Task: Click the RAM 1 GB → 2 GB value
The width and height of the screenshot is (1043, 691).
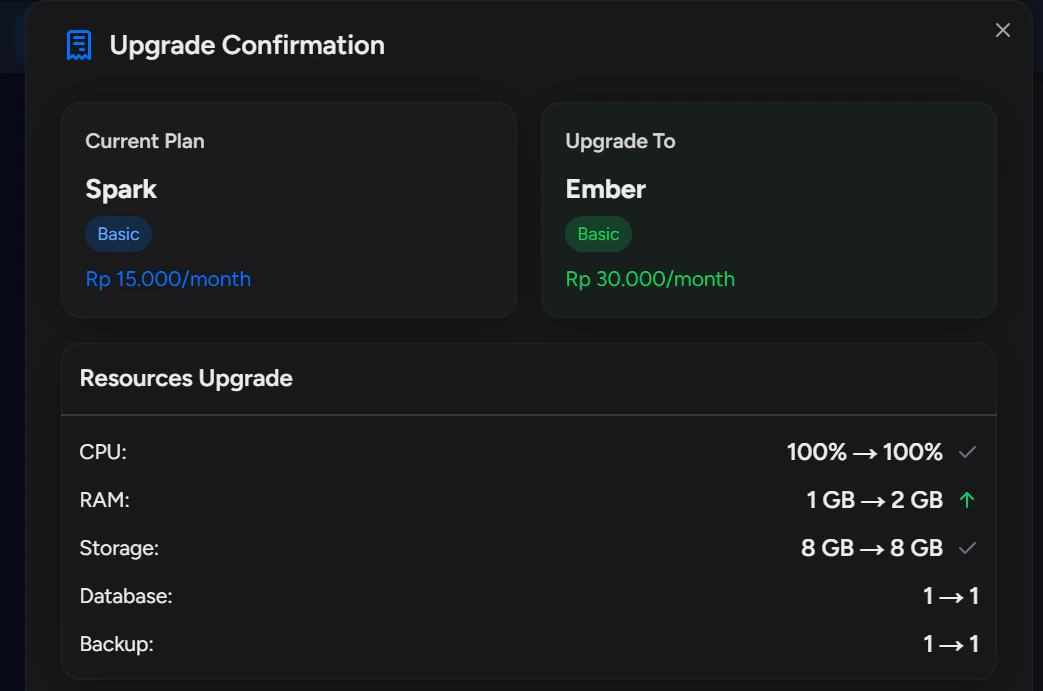Action: [874, 499]
